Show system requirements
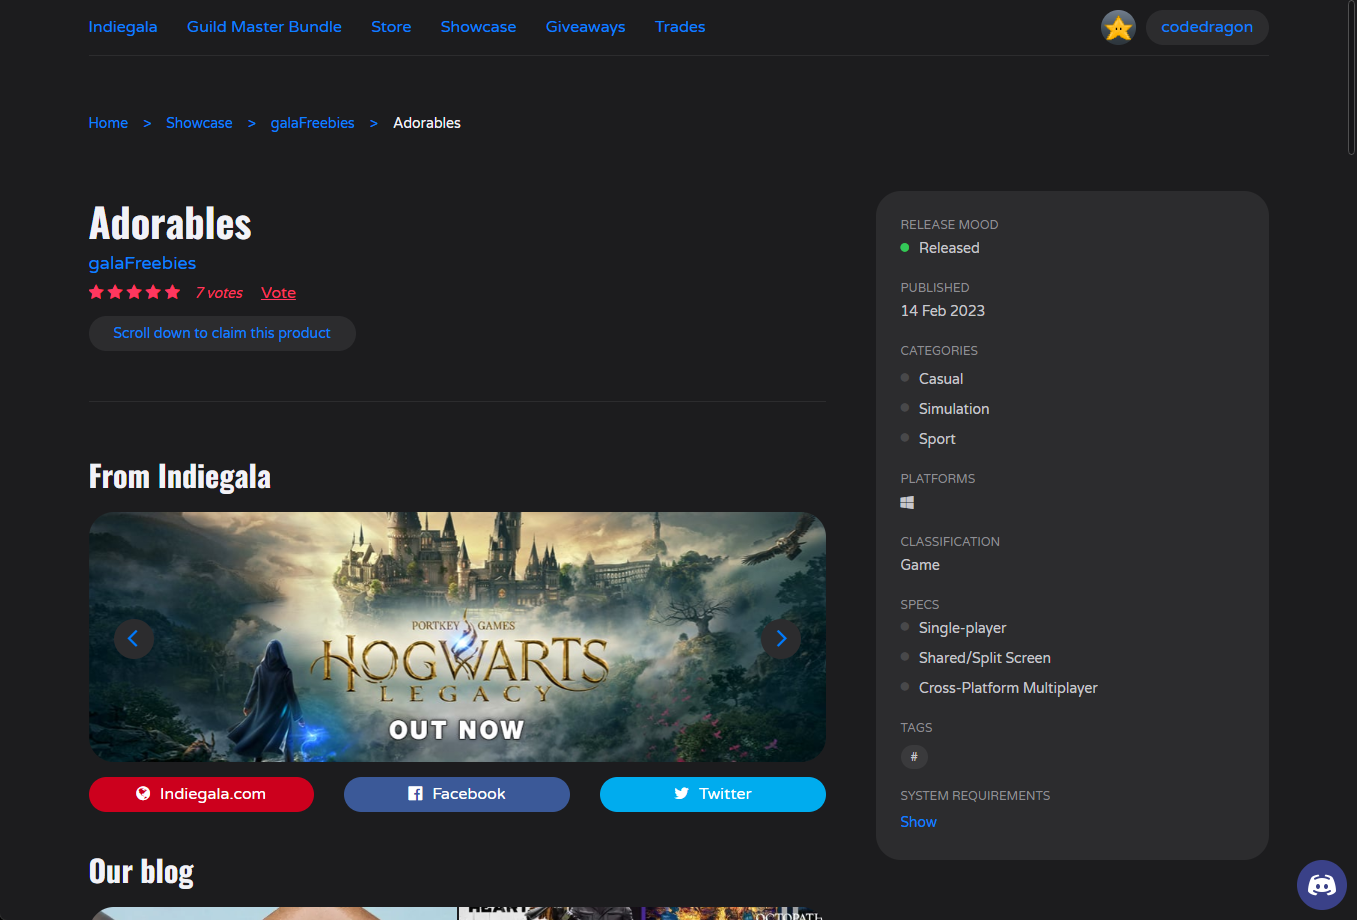The height and width of the screenshot is (920, 1357). 918,822
